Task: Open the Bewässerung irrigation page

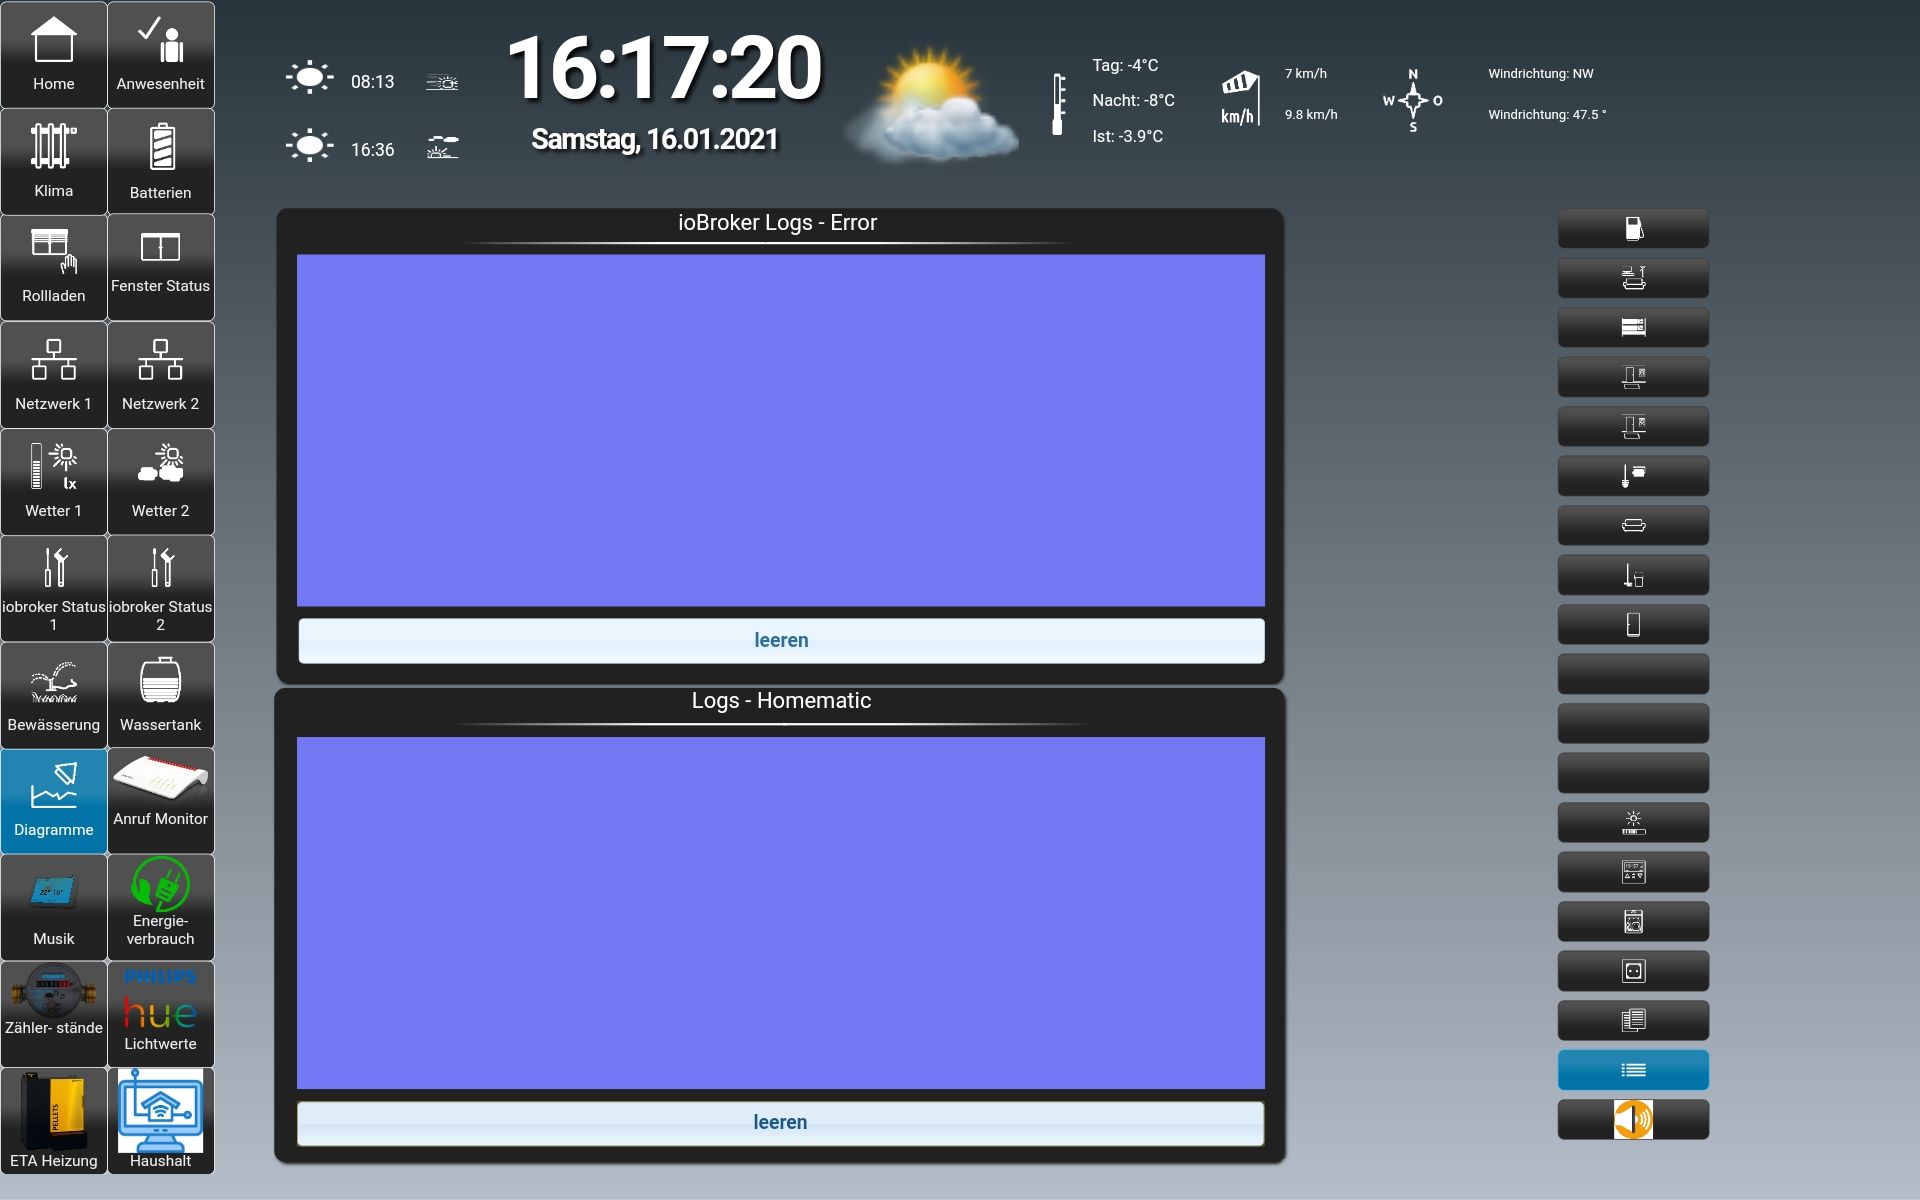Action: point(54,695)
